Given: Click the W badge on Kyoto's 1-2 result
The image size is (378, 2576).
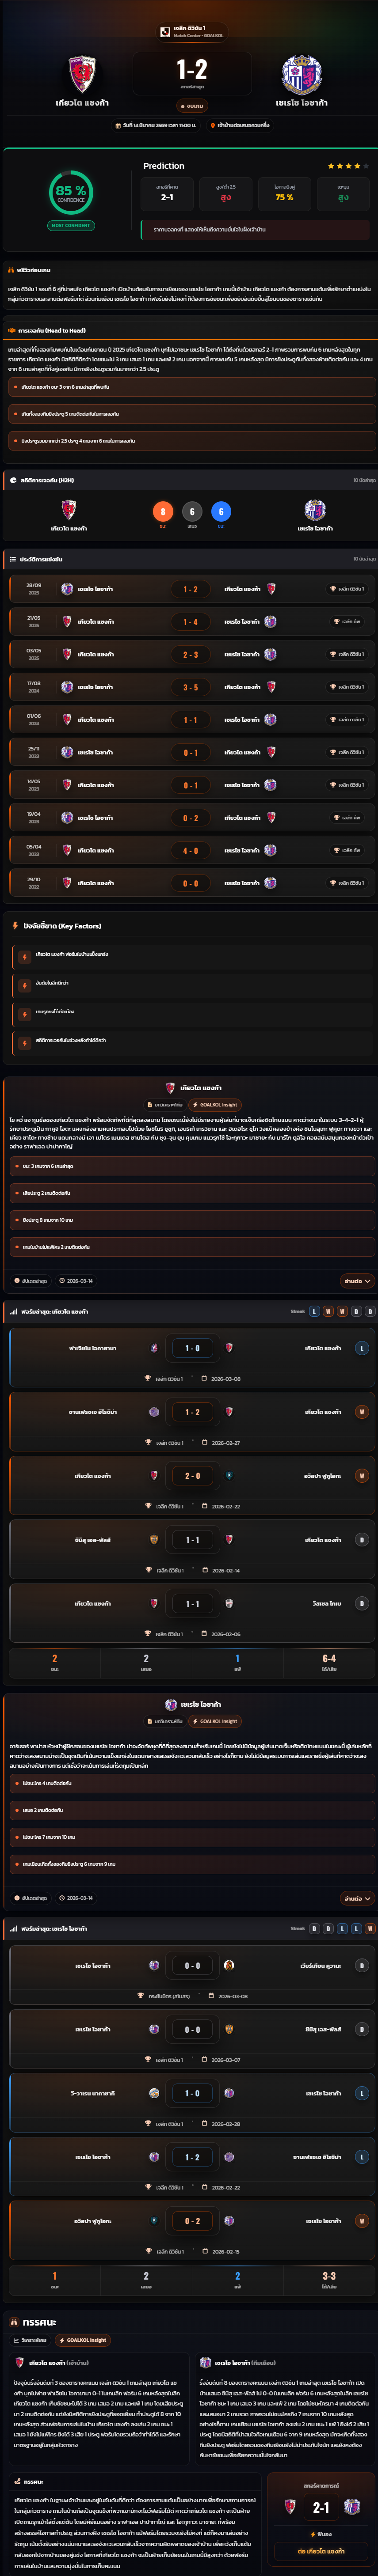Looking at the screenshot, I should (x=362, y=1412).
